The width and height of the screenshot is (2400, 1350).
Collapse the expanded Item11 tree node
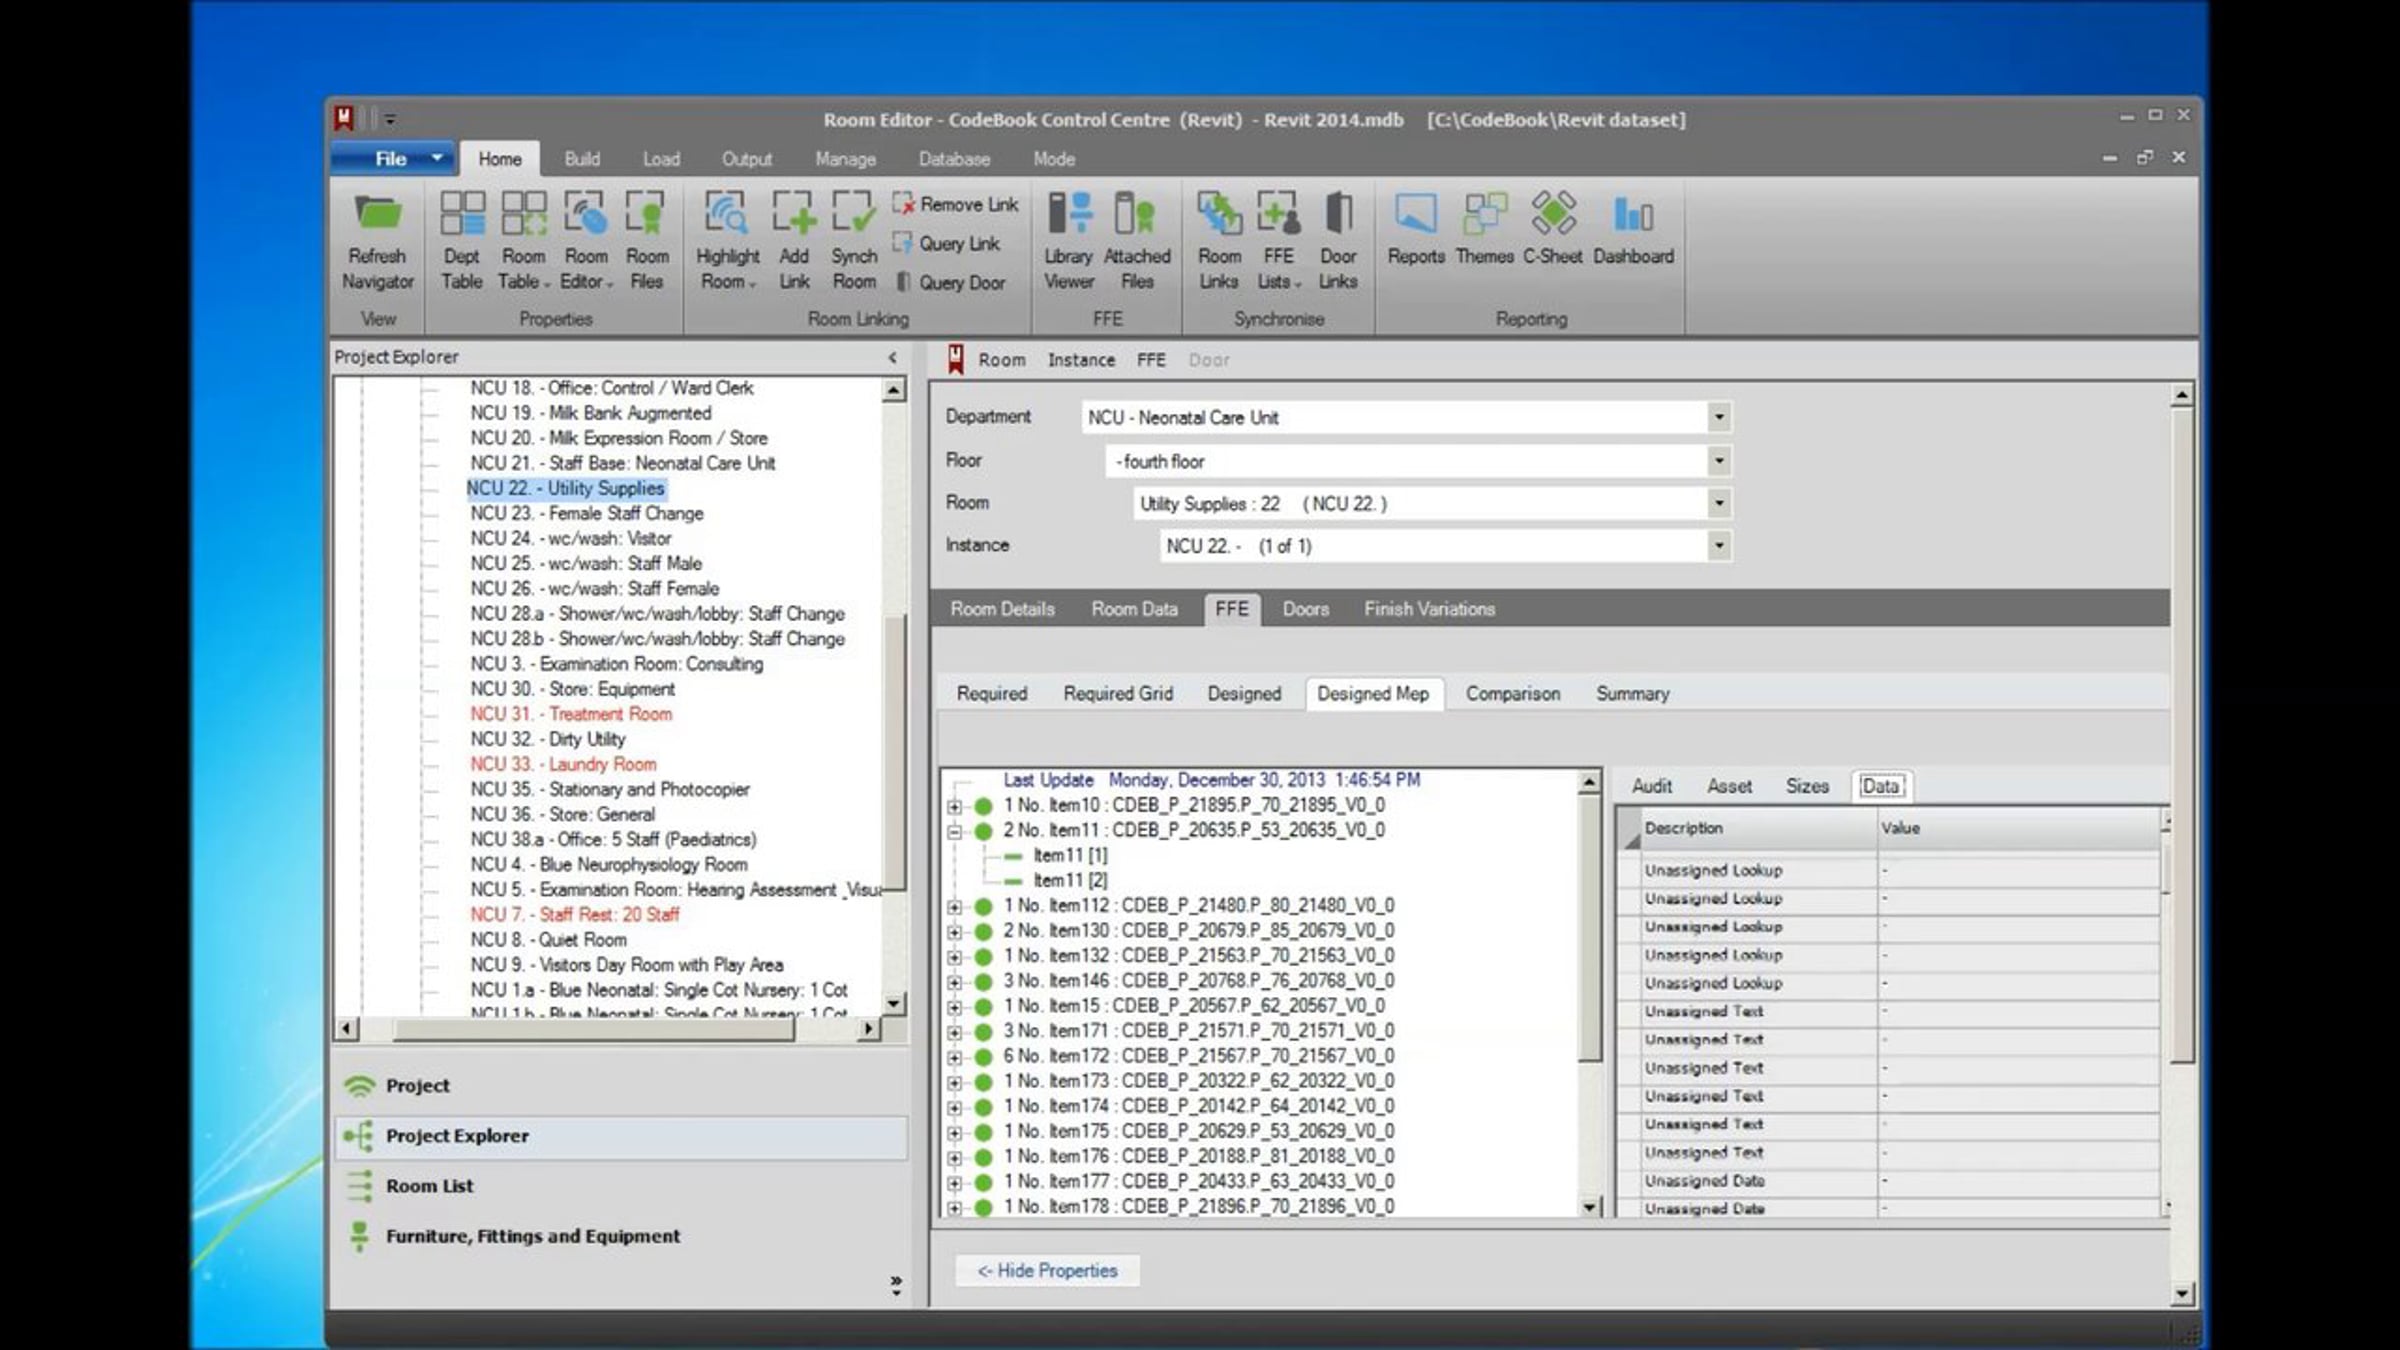click(x=954, y=831)
